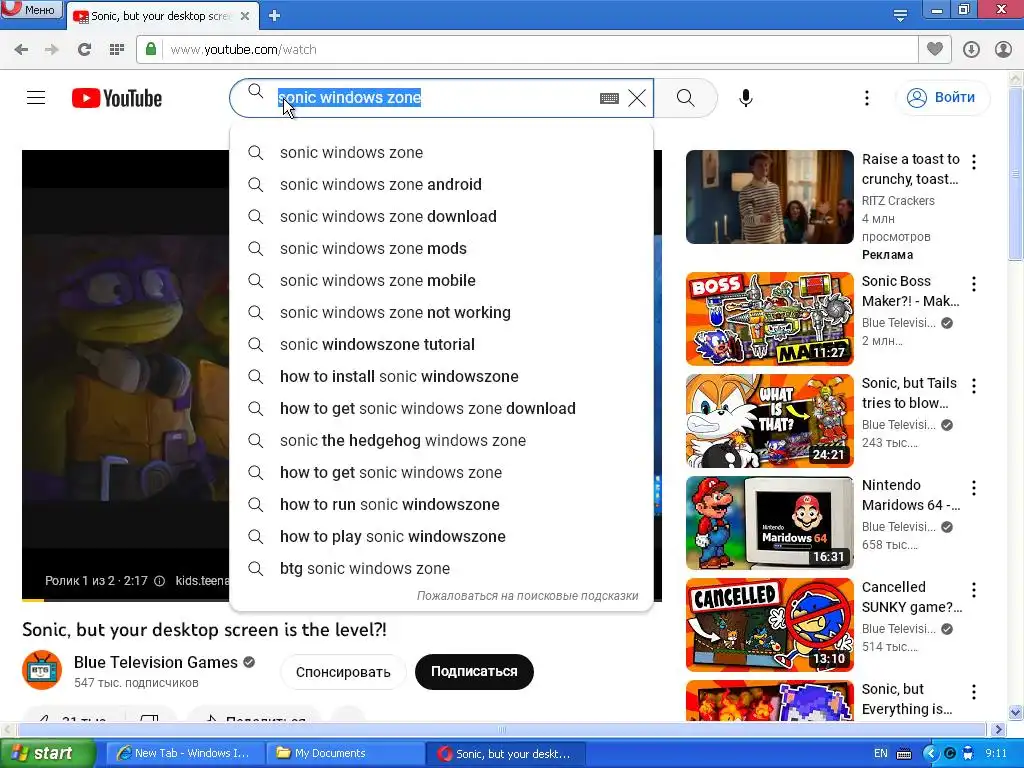
Task: Open the browser account profile icon
Action: [1003, 50]
